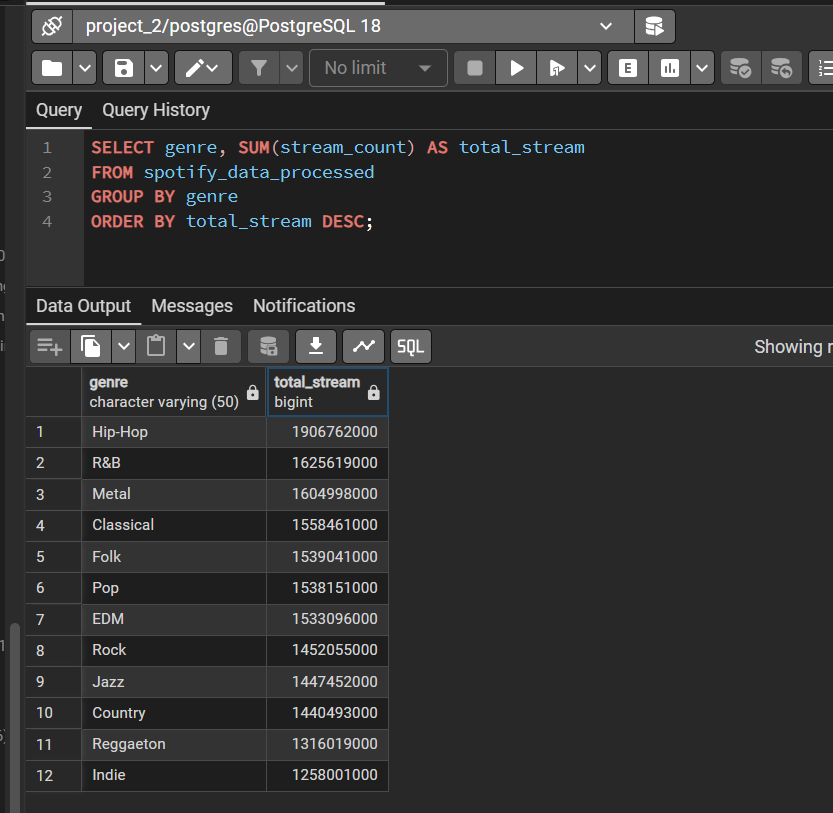Viewport: 833px width, 813px height.
Task: Expand the copy options dropdown arrow
Action: pyautogui.click(x=124, y=346)
